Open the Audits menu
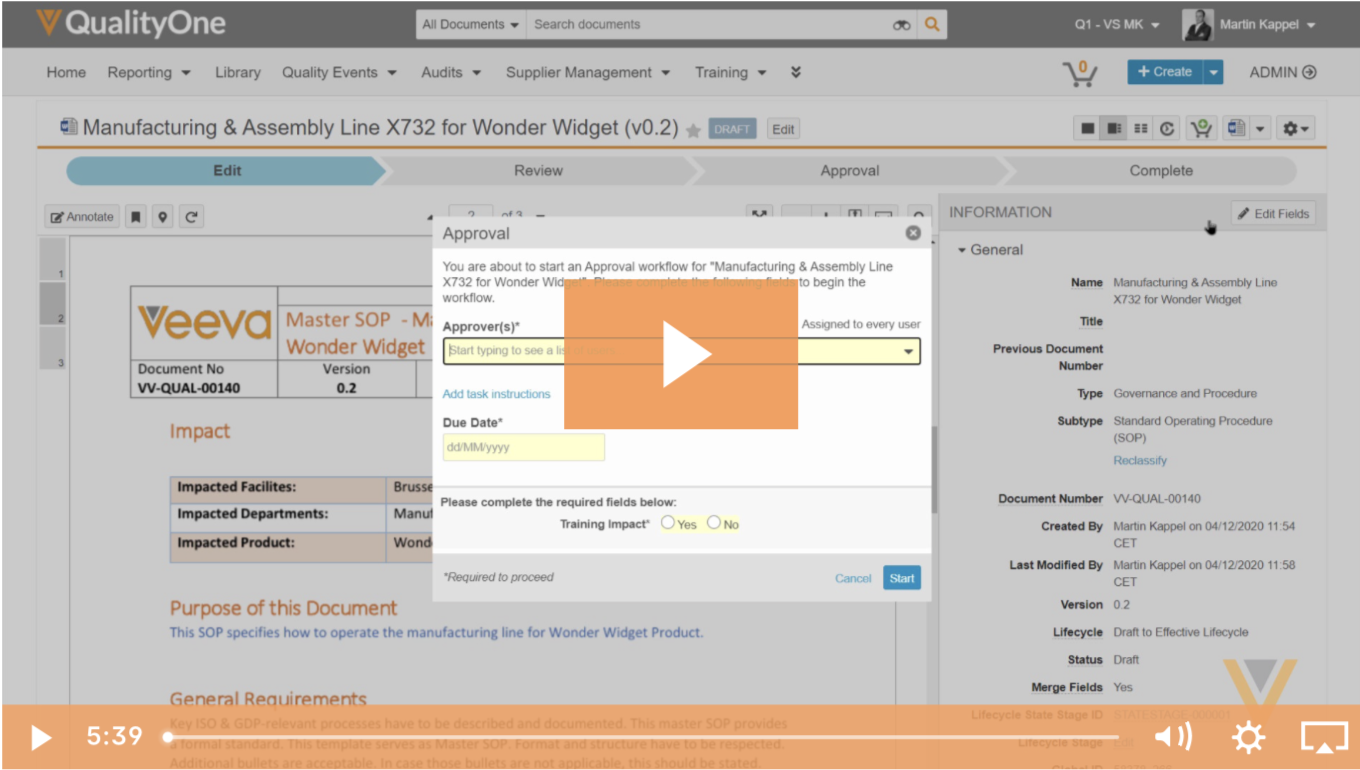Image resolution: width=1360 pixels, height=770 pixels. click(x=451, y=72)
